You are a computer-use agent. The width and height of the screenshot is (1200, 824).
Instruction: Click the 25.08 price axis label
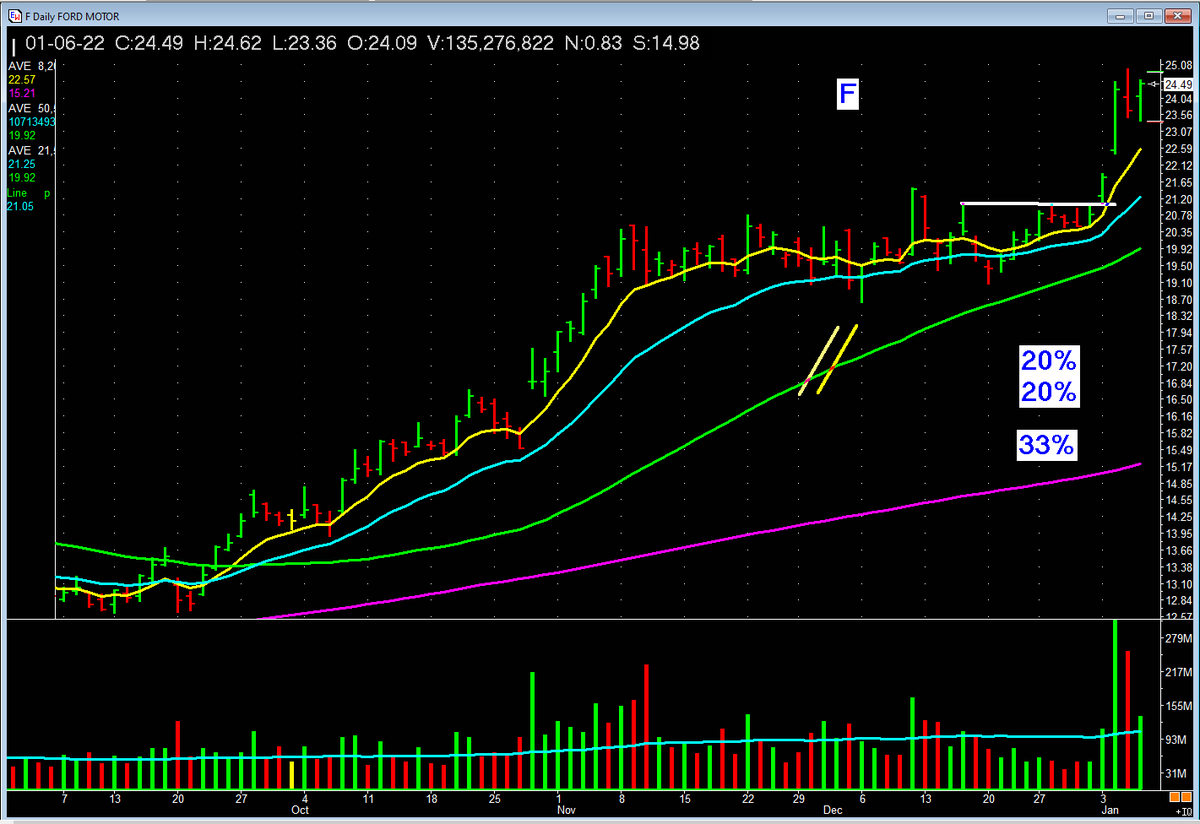tap(1178, 66)
